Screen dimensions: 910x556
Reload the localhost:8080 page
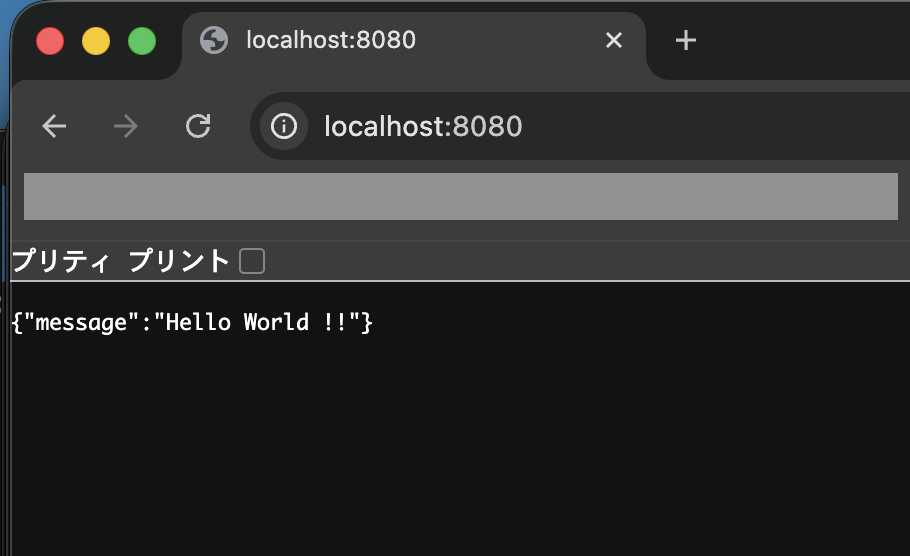click(198, 126)
